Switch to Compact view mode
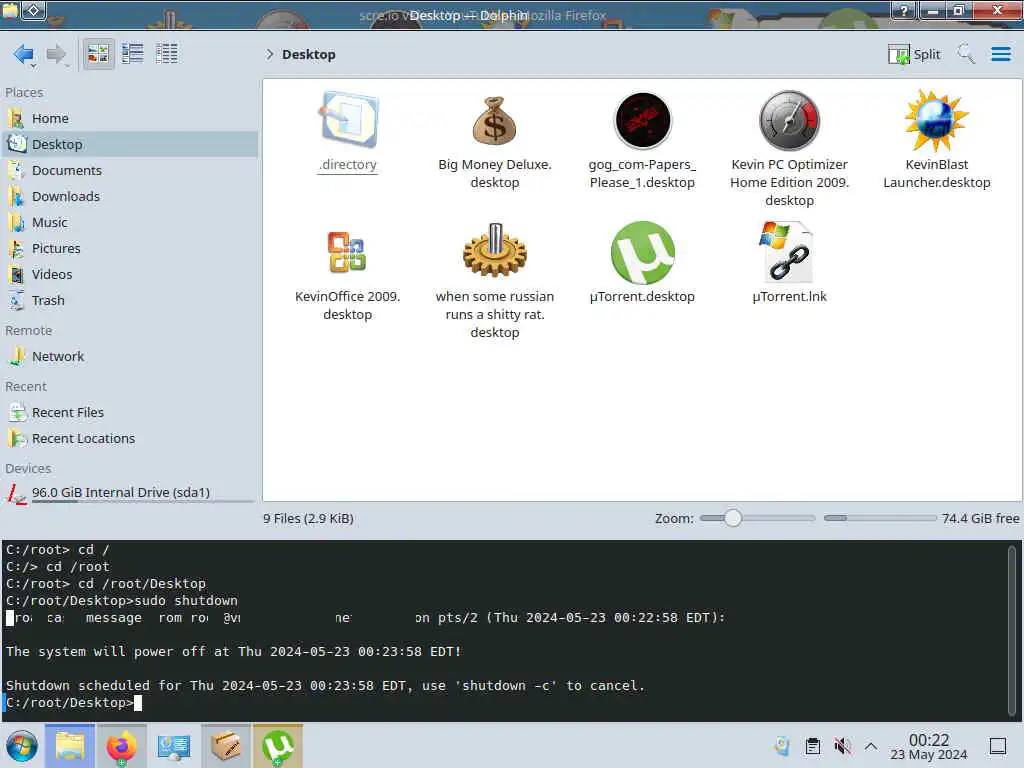1024x768 pixels. click(x=133, y=54)
